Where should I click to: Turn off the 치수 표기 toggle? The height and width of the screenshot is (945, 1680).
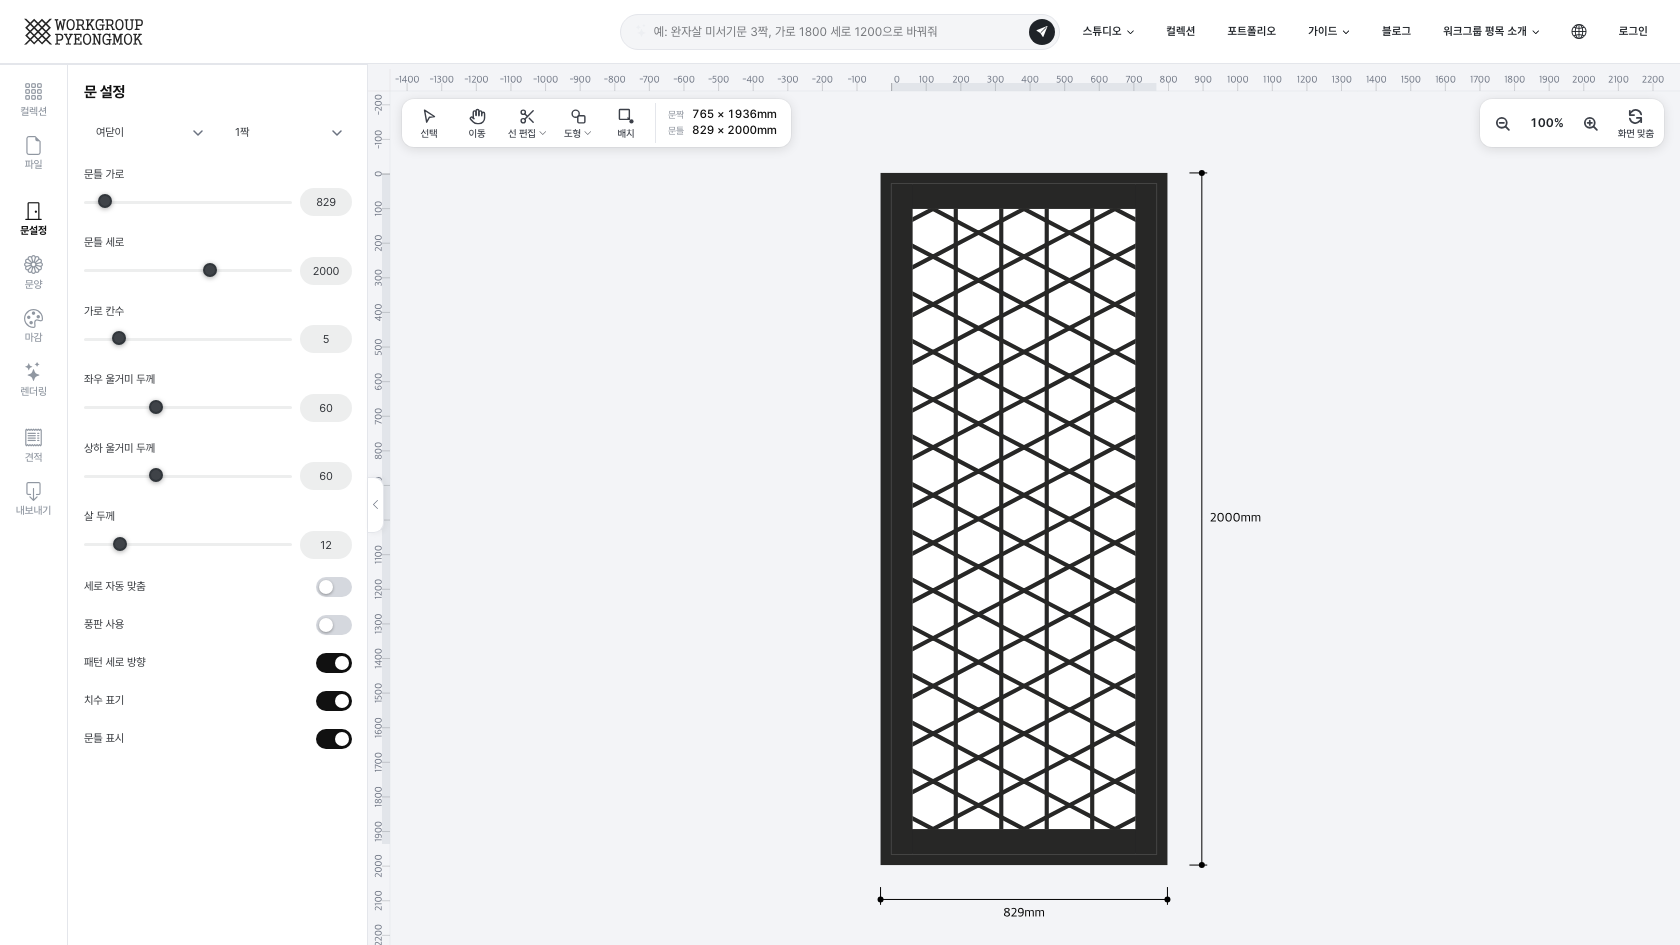point(334,701)
